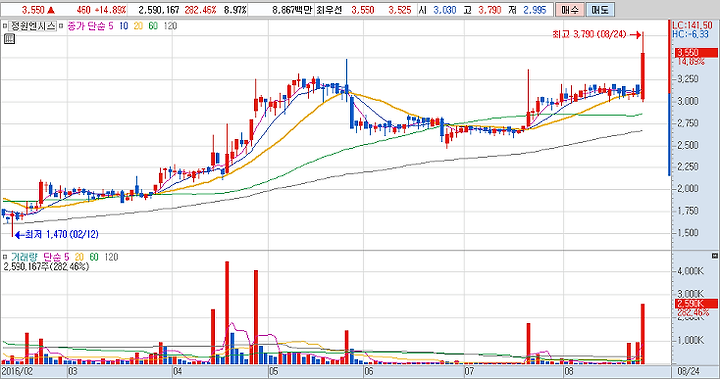Viewport: 720px width, 379px height.
Task: Click the red 2,590K volume tag on axis
Action: pyautogui.click(x=695, y=304)
